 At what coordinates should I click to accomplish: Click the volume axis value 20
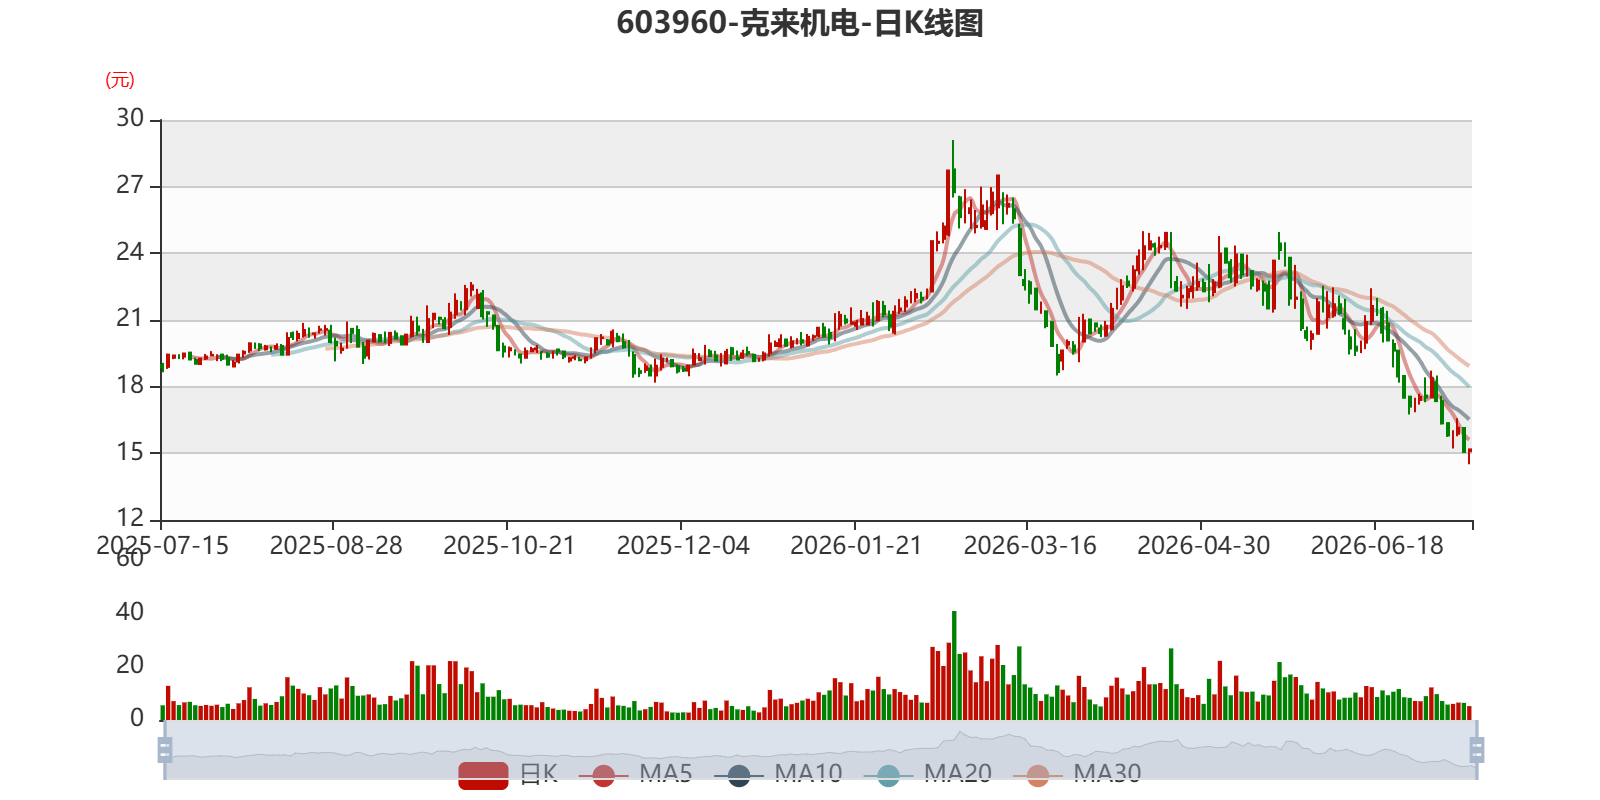(130, 664)
